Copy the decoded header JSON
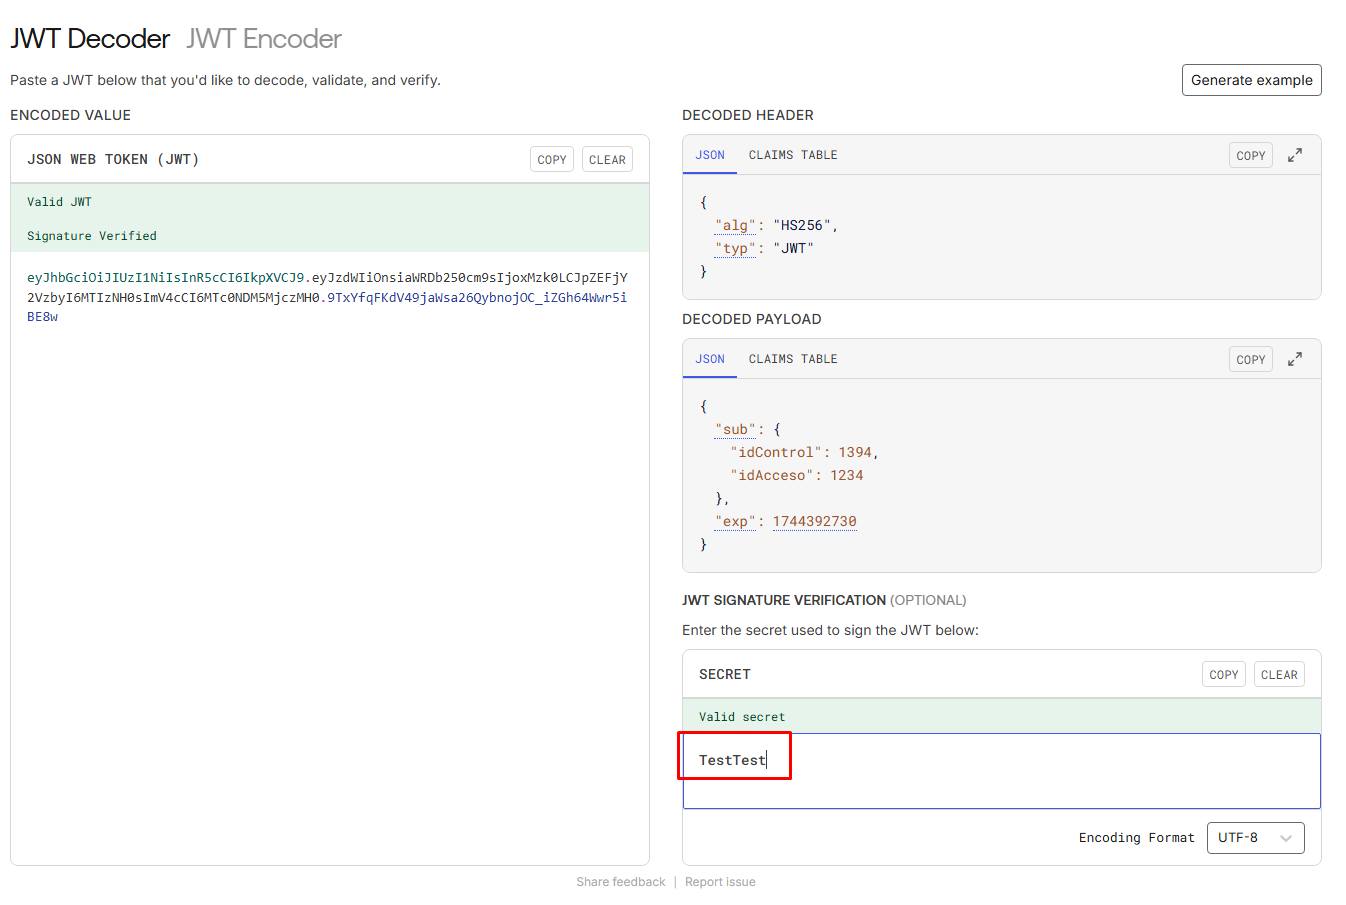Image resolution: width=1346 pixels, height=905 pixels. [x=1250, y=155]
